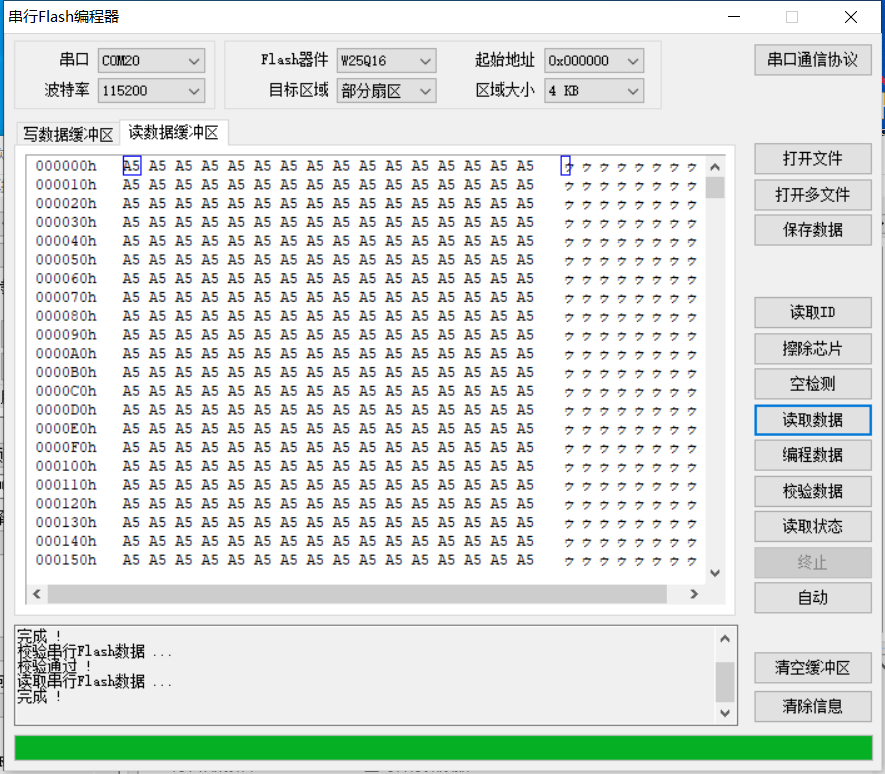Click the 自动 button

tap(813, 597)
